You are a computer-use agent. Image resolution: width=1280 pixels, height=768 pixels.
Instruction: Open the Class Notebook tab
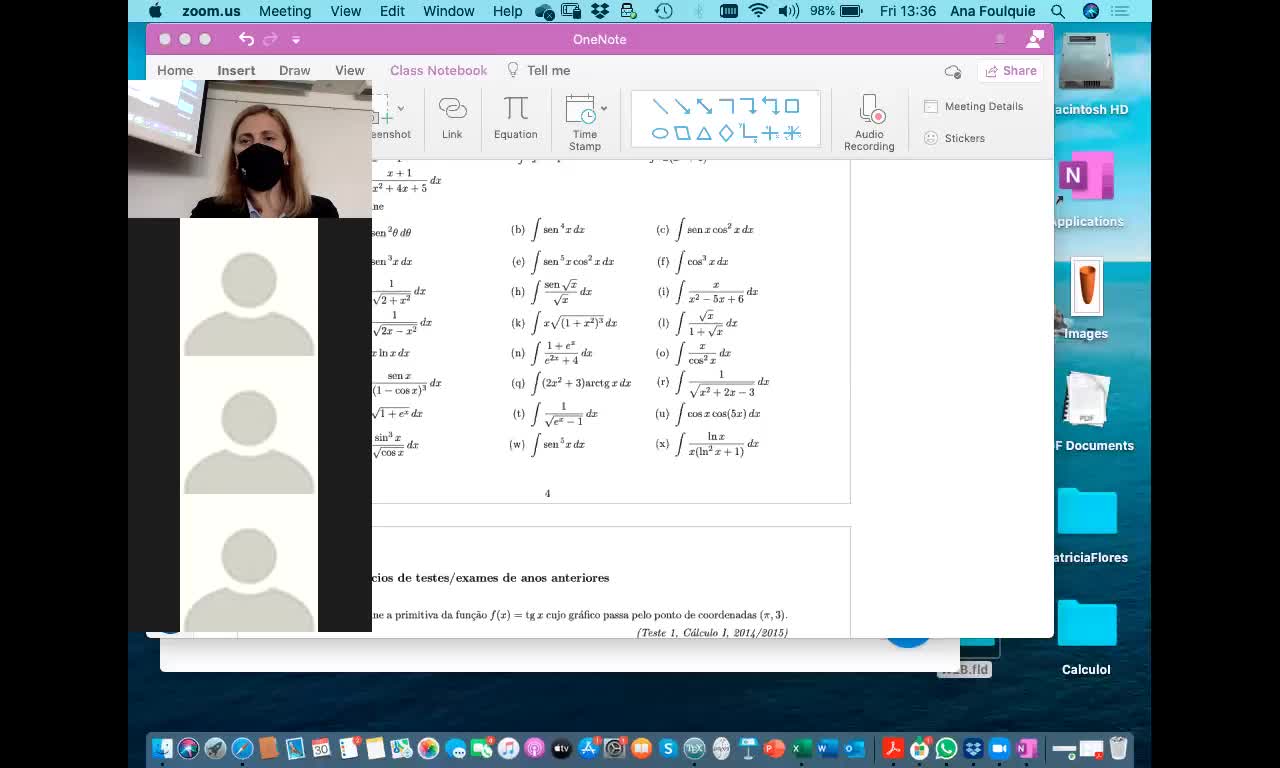tap(438, 70)
